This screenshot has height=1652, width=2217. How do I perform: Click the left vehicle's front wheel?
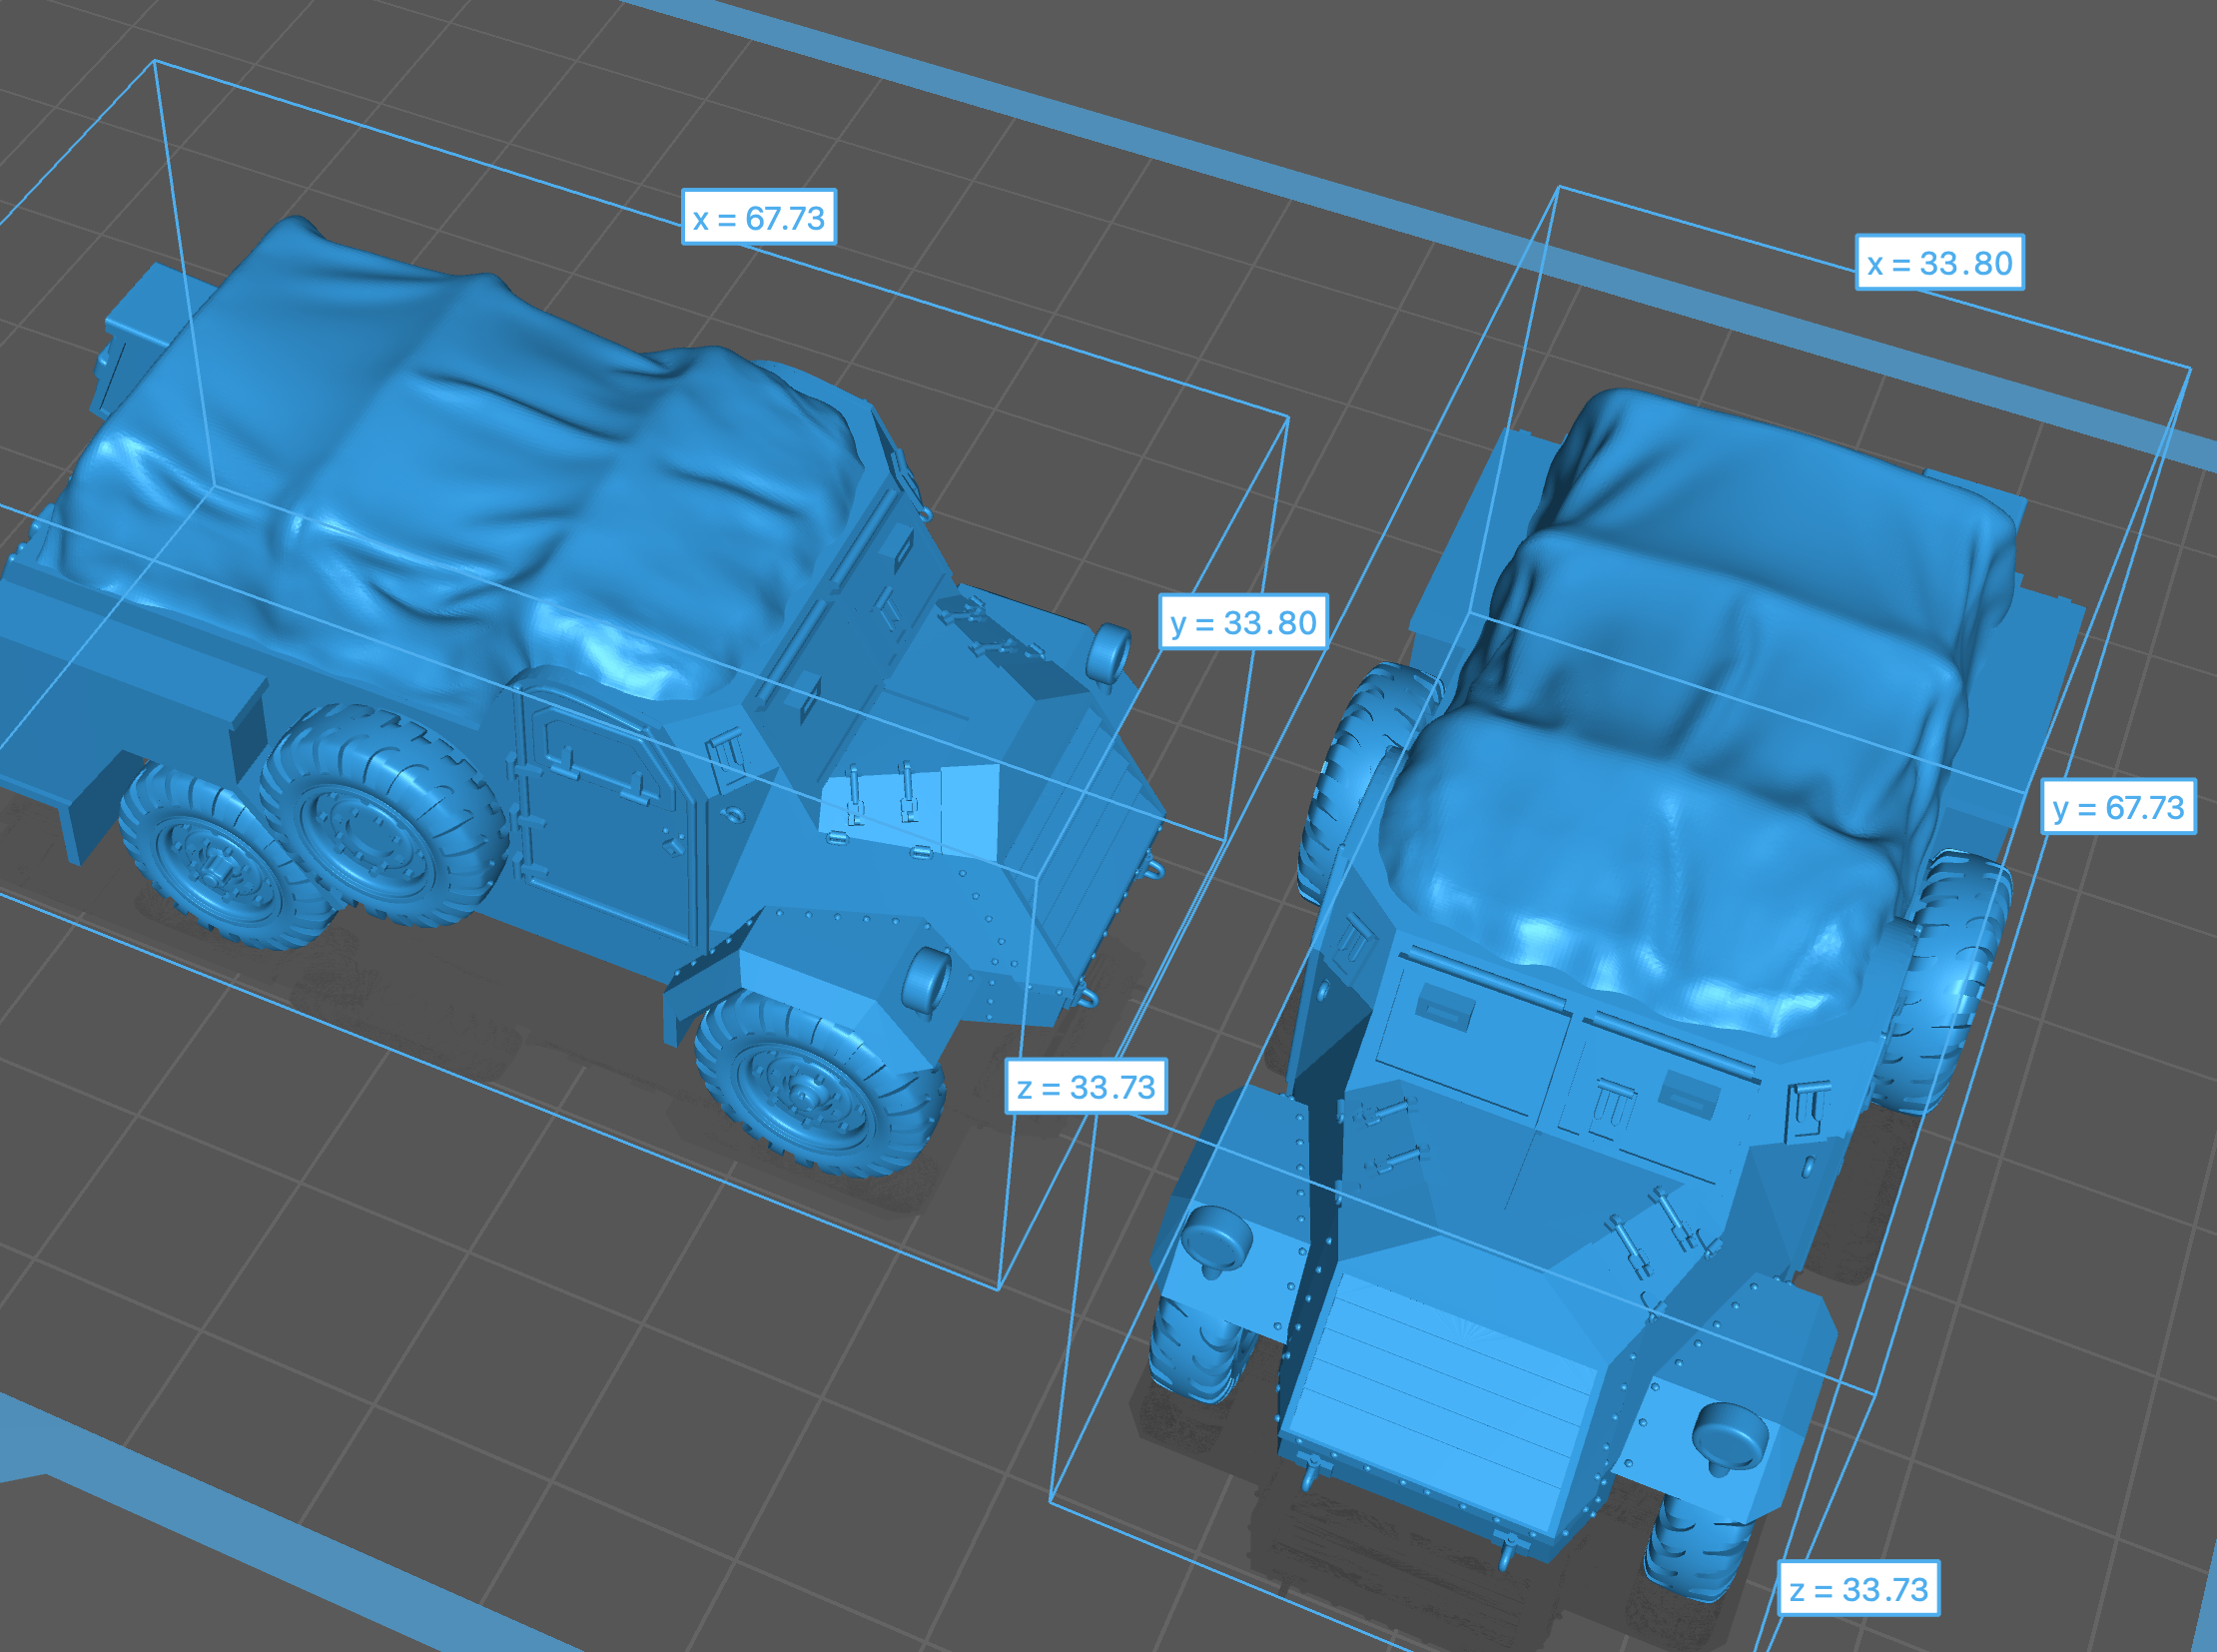pyautogui.click(x=820, y=1082)
